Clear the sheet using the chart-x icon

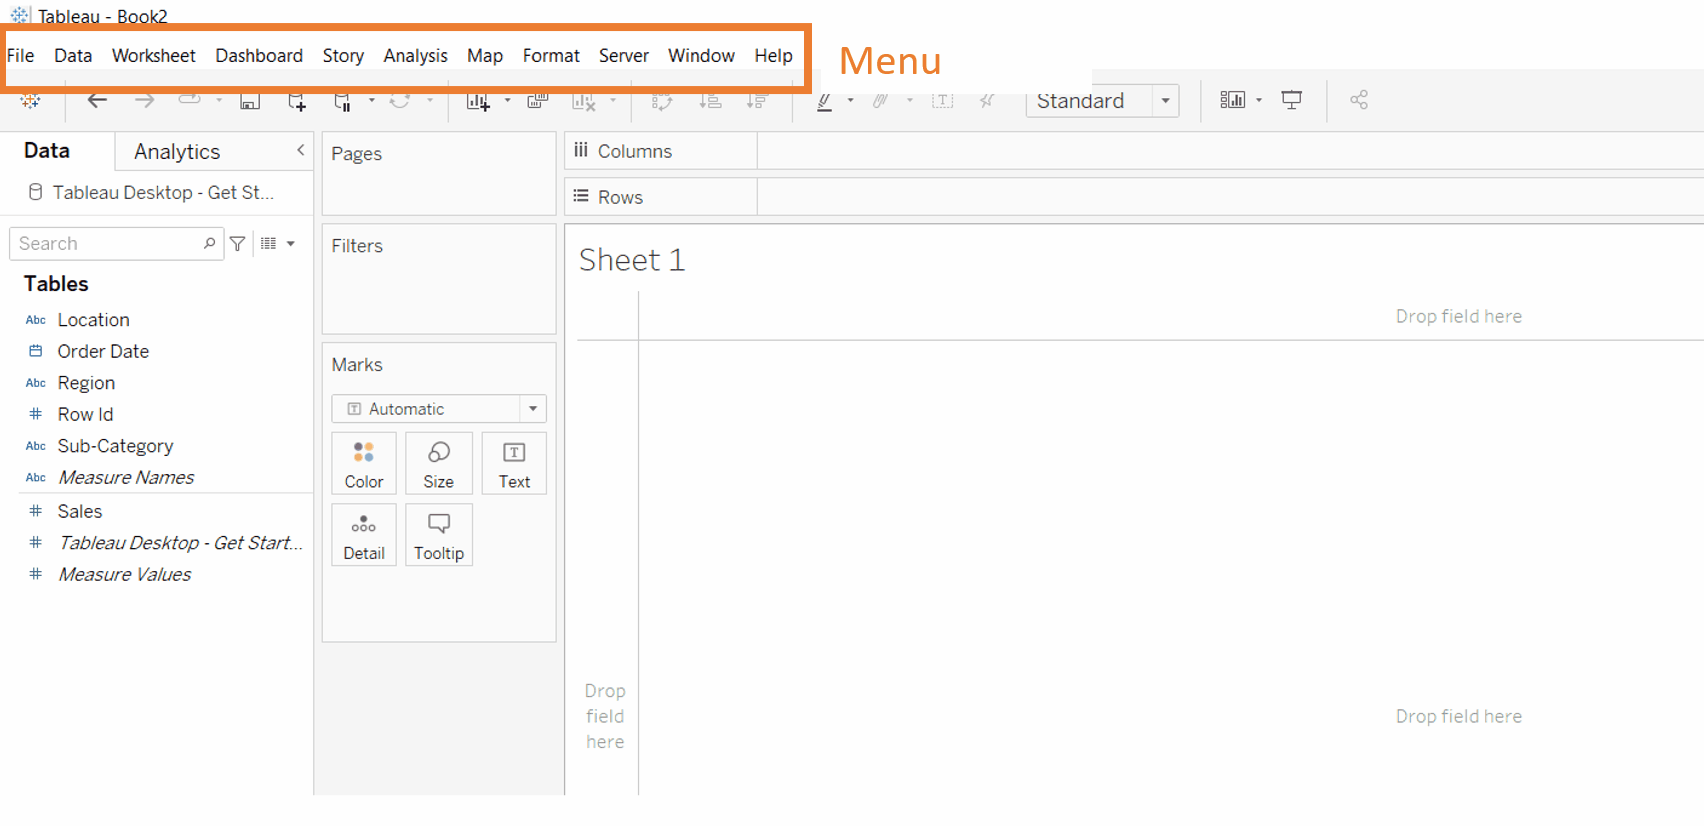point(584,101)
